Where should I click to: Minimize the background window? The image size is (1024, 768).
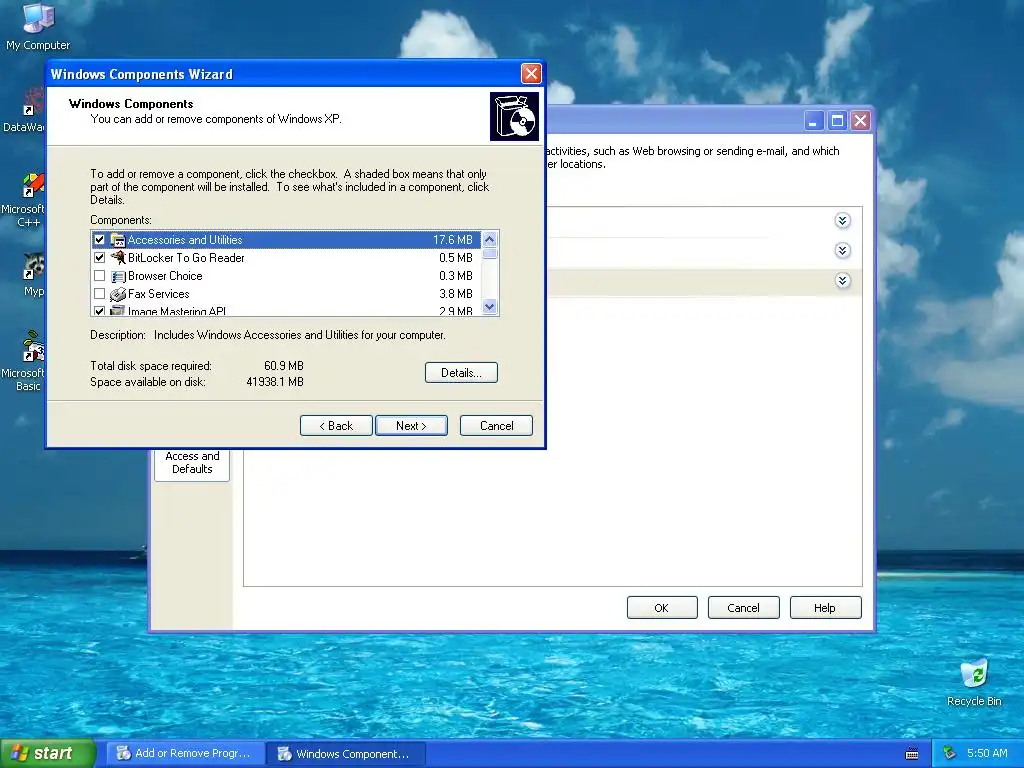tap(813, 121)
